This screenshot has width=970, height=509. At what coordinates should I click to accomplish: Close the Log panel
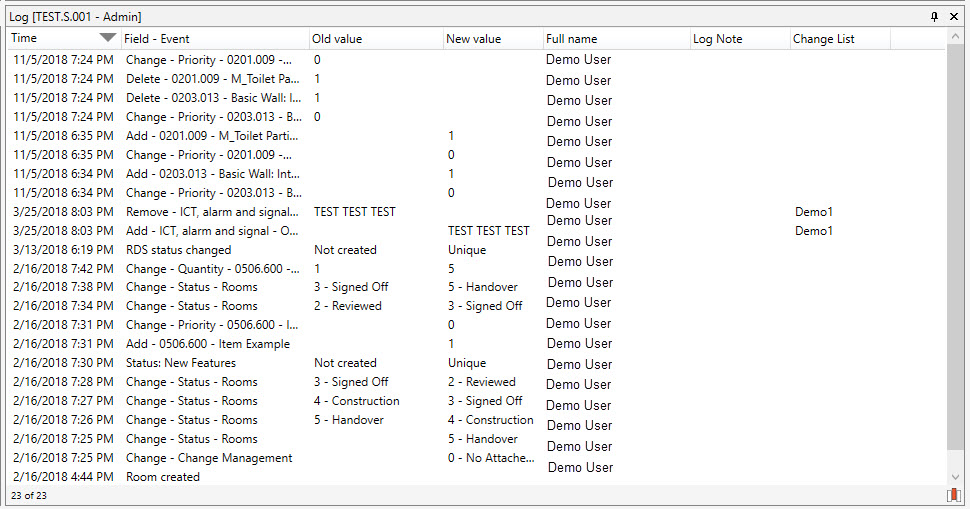(954, 17)
